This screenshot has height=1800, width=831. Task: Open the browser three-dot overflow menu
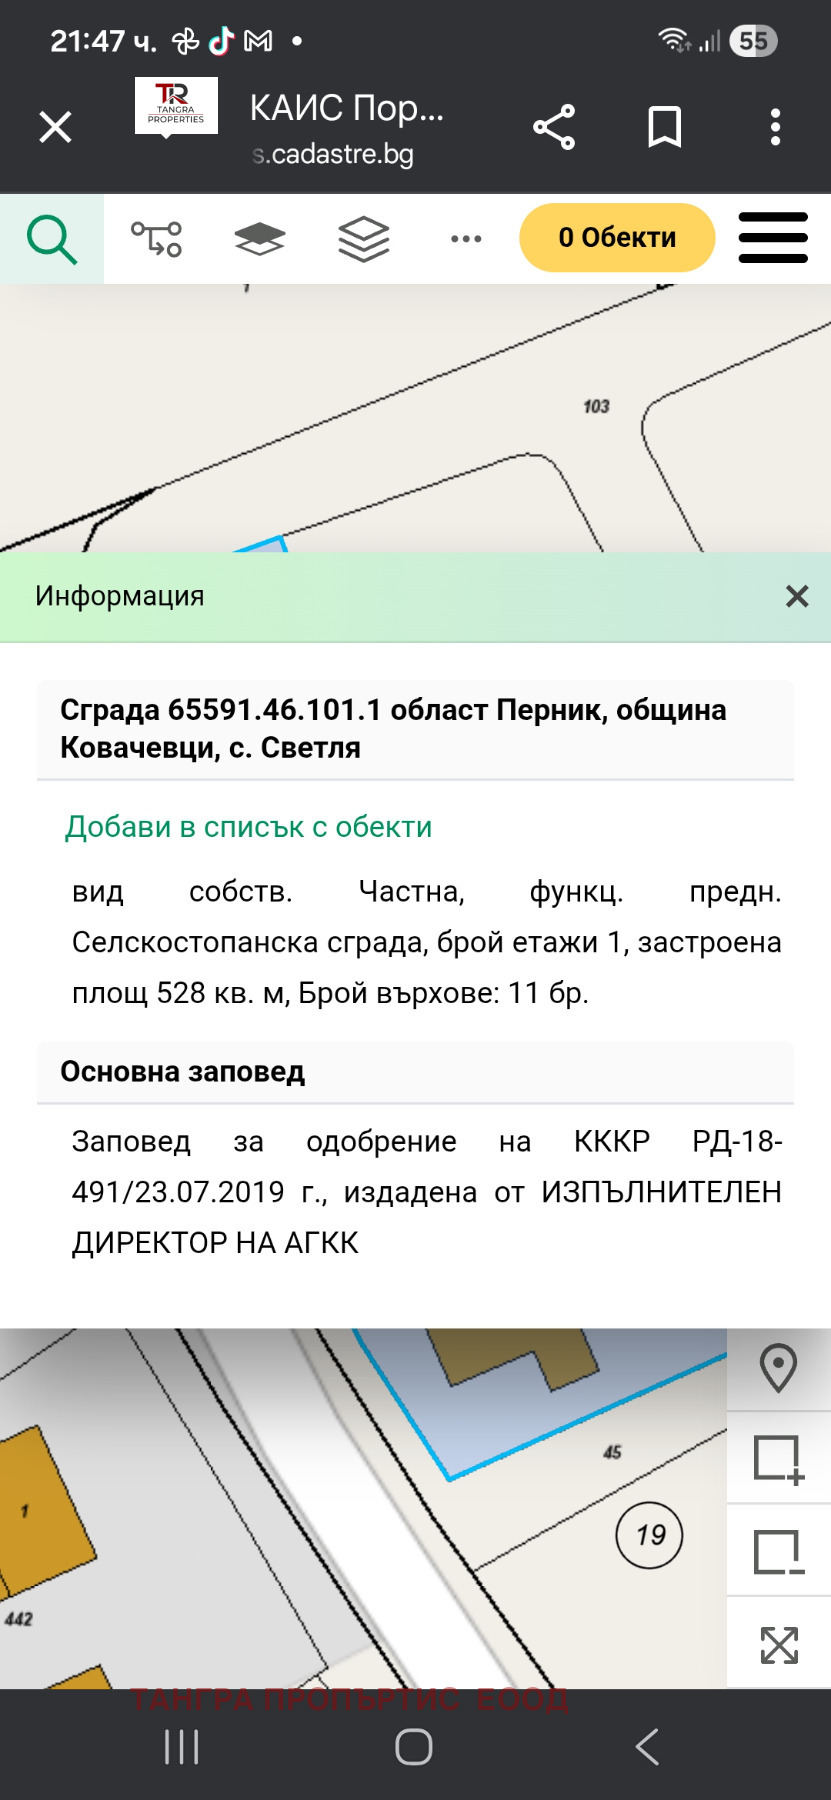point(775,128)
